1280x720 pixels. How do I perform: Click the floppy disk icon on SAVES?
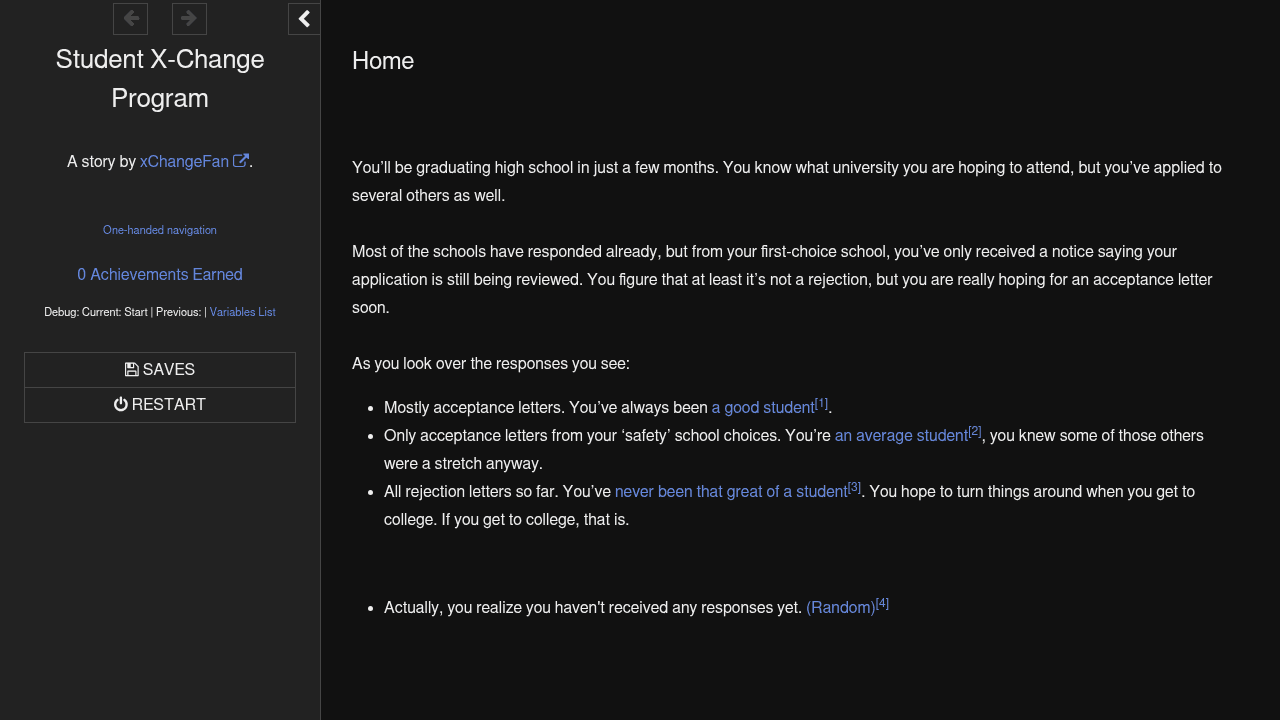(x=131, y=370)
